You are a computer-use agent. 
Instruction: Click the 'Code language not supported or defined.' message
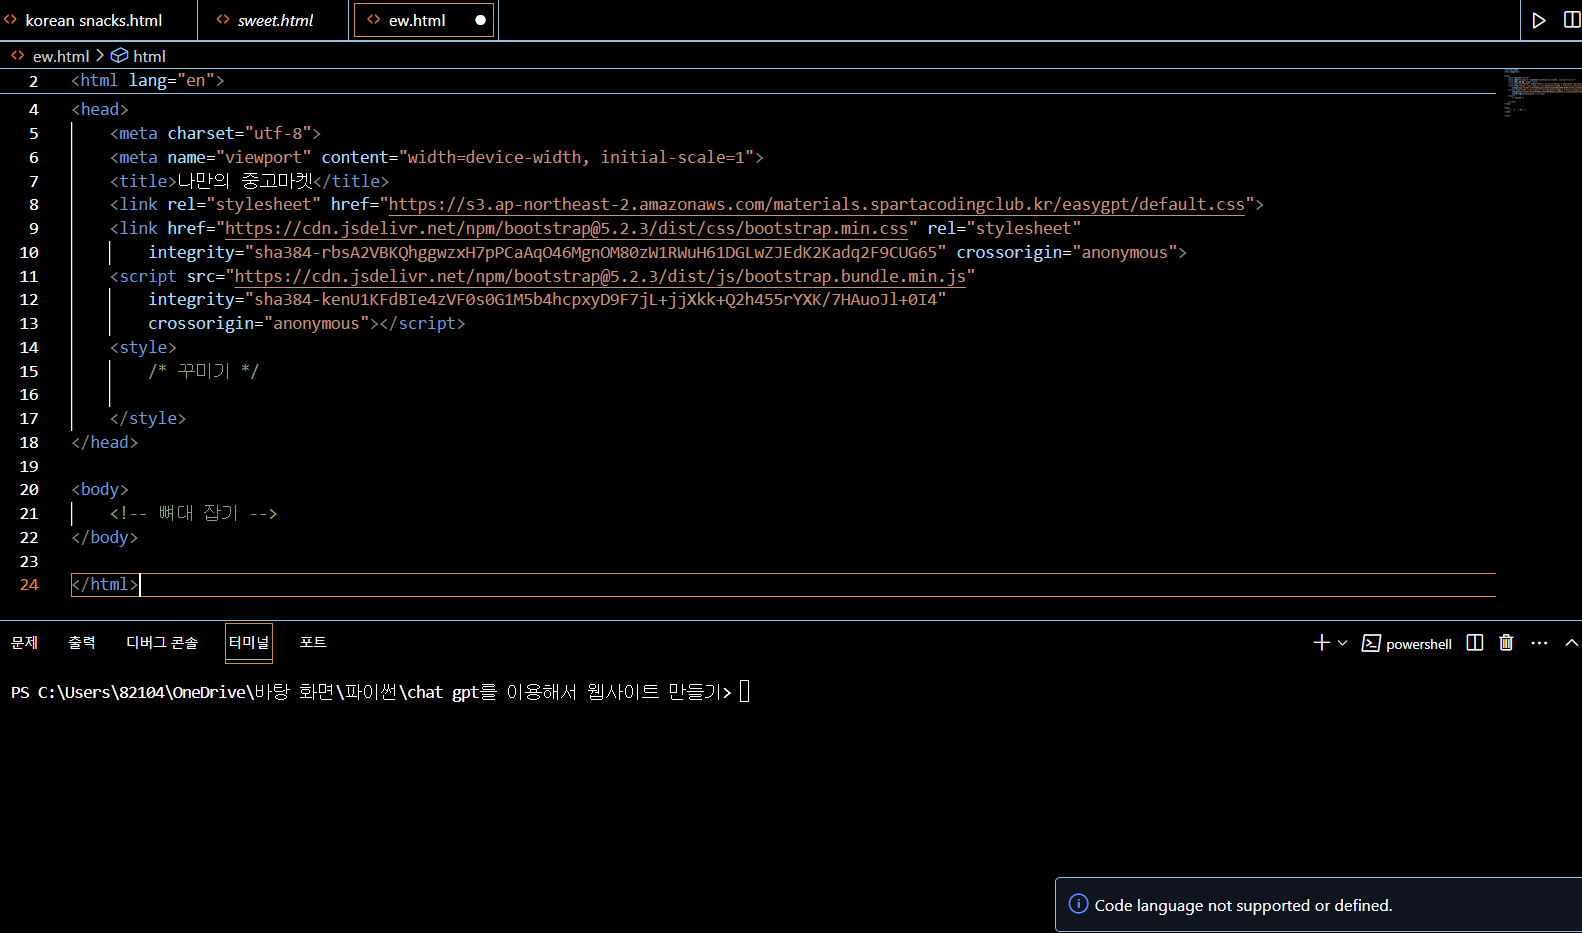pos(1243,905)
